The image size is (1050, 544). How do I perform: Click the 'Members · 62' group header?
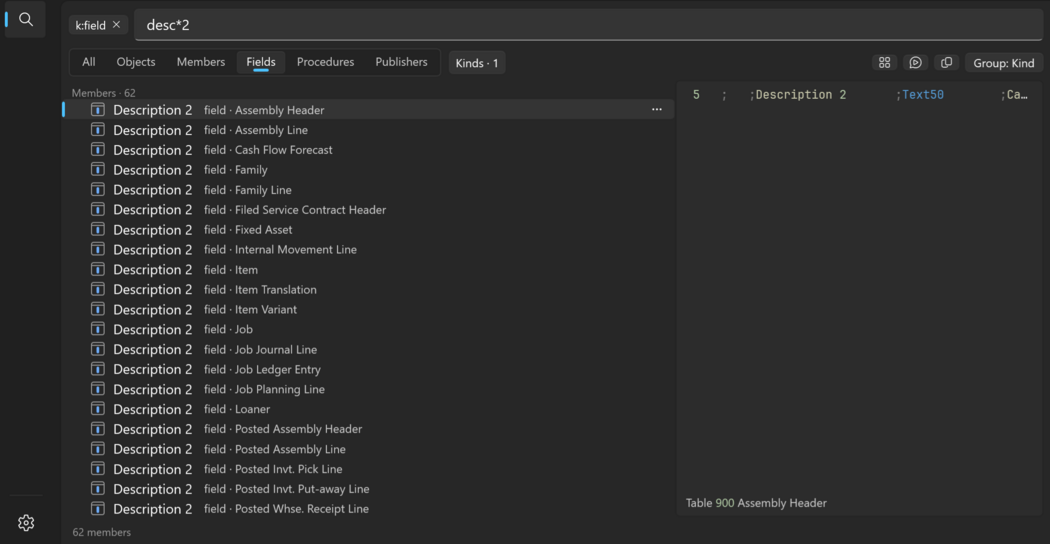coord(103,92)
